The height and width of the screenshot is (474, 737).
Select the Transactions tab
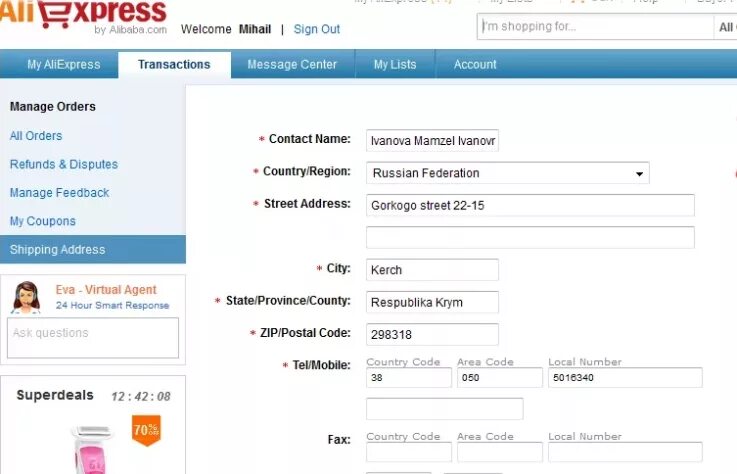coord(174,64)
